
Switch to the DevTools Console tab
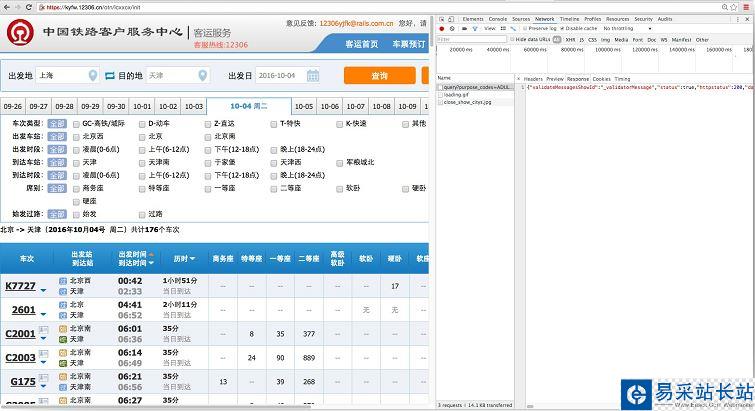[x=497, y=19]
